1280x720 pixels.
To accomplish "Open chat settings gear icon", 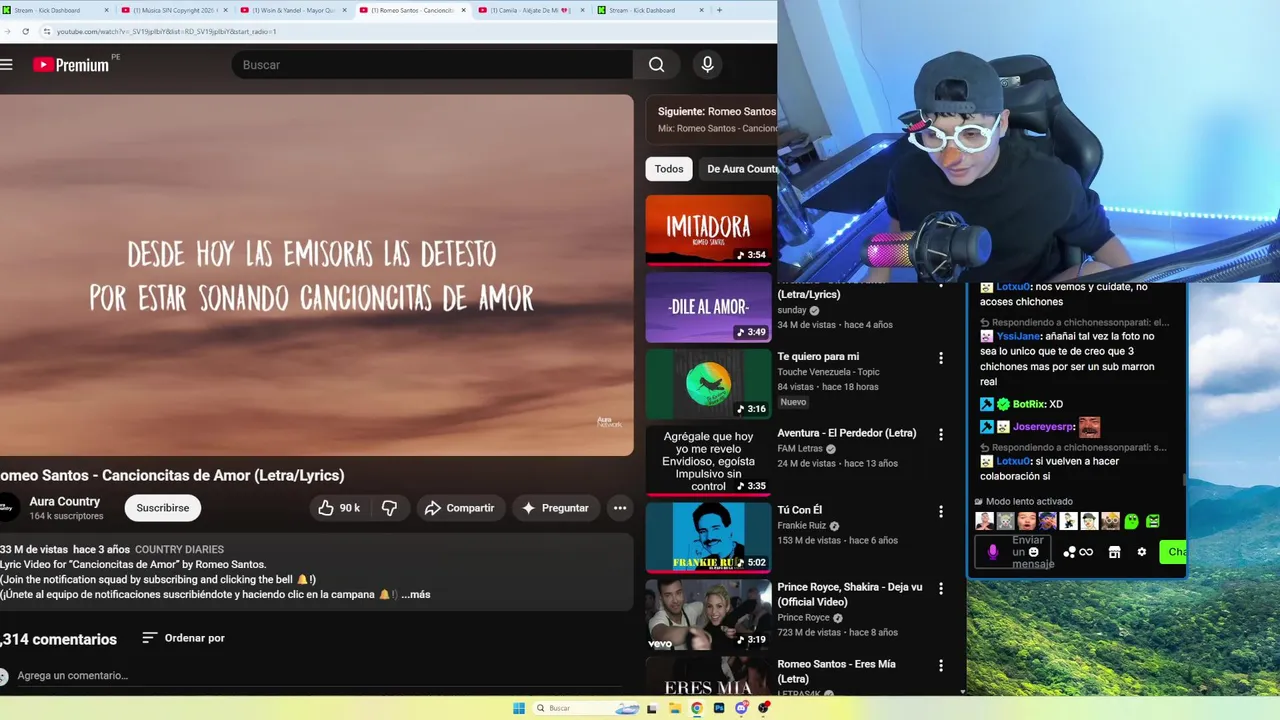I will point(1142,552).
